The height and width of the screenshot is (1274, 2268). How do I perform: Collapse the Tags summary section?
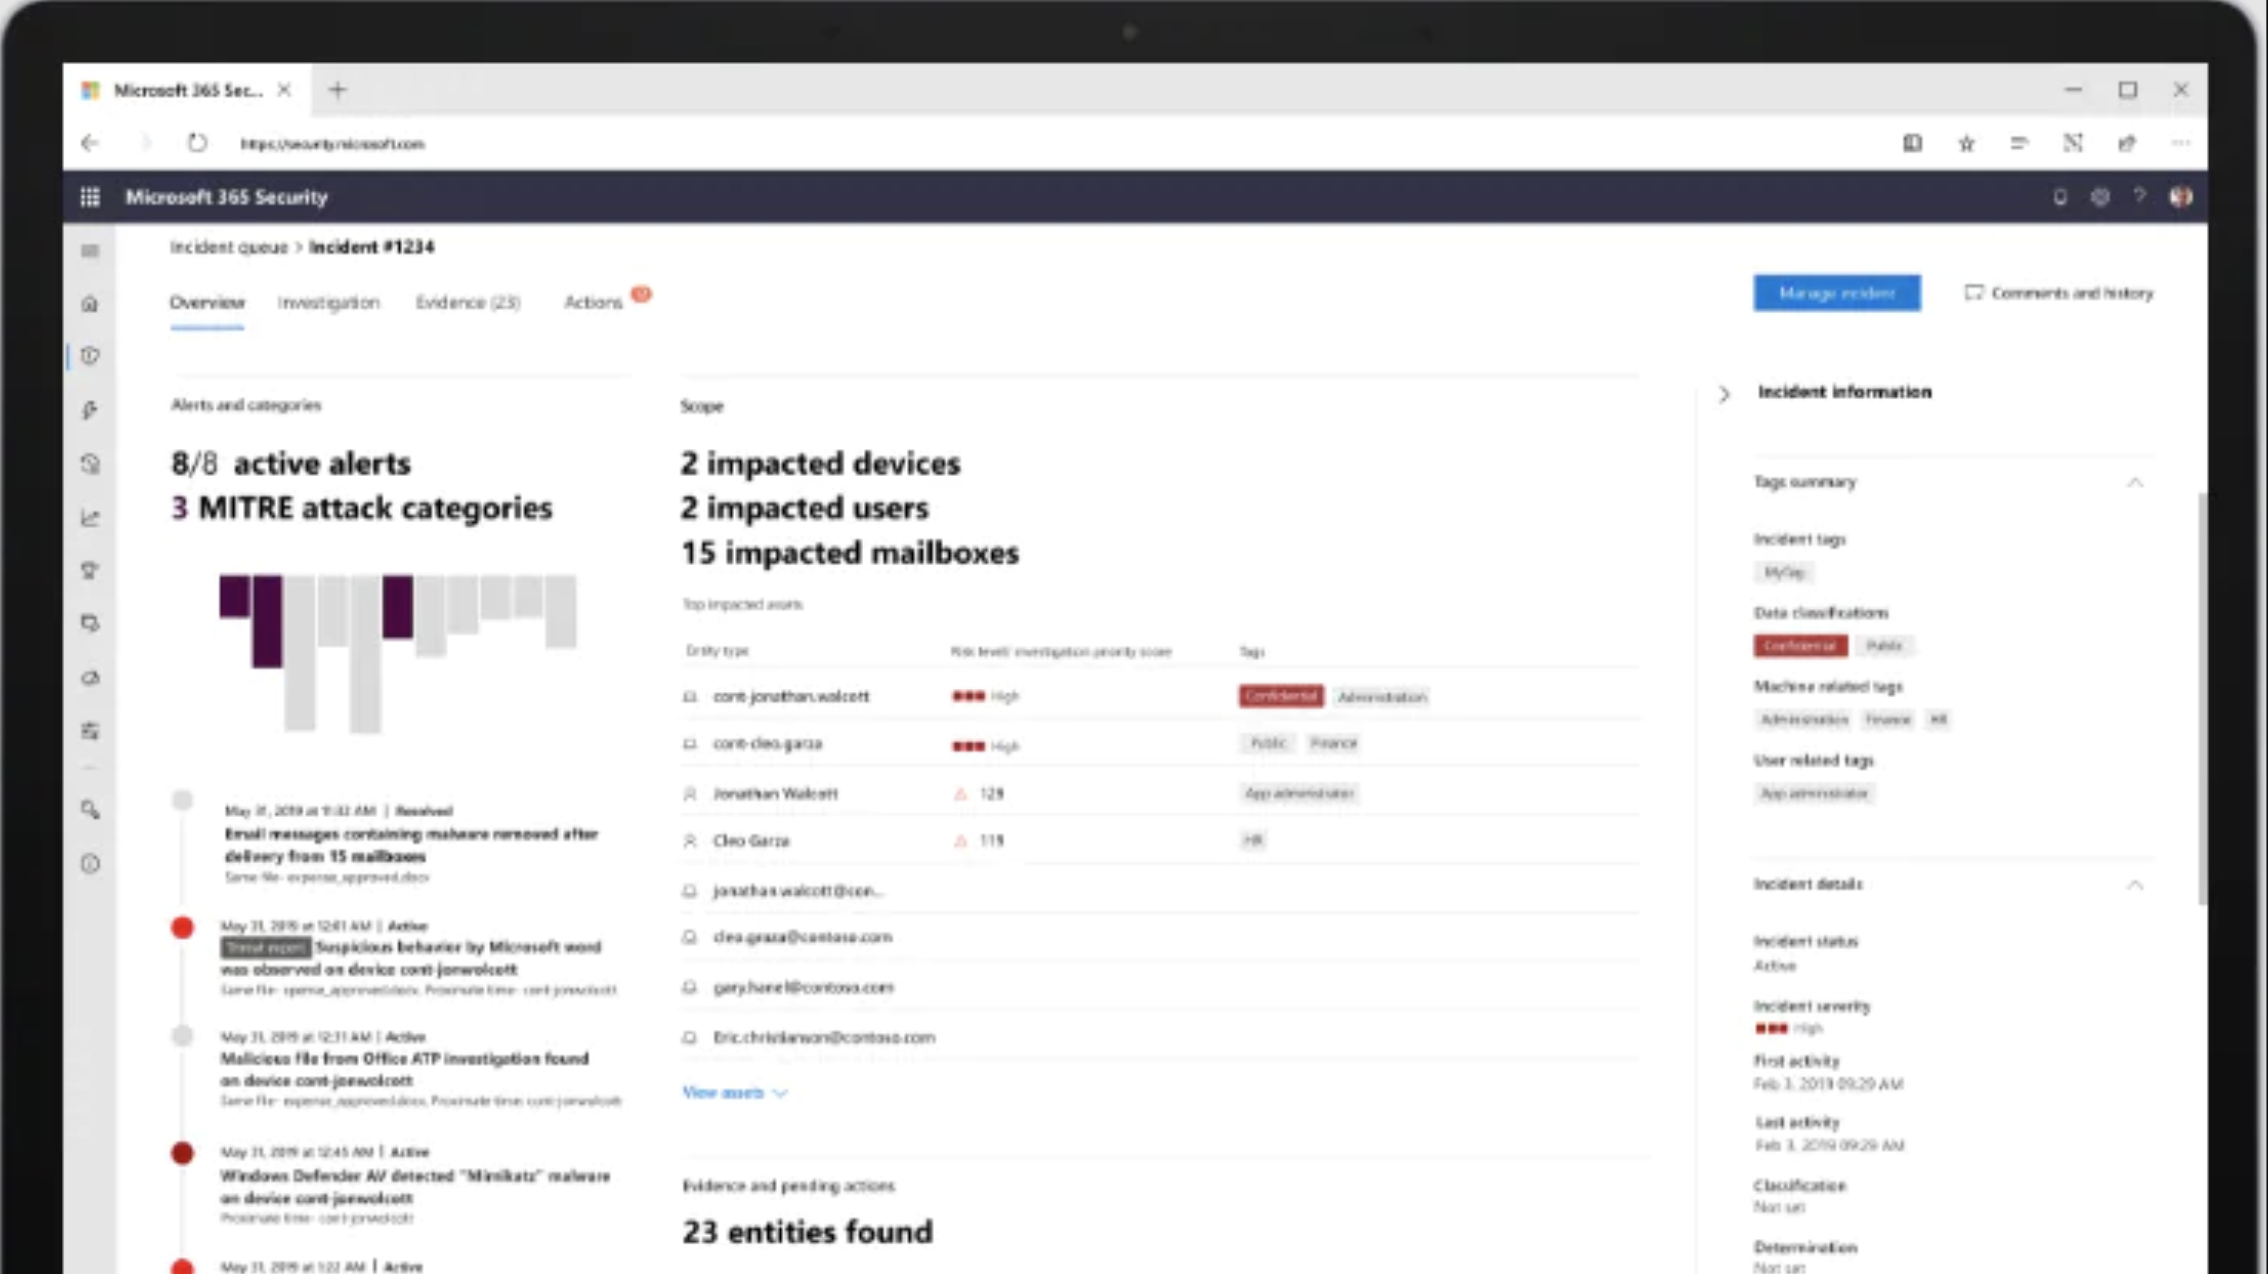[2135, 482]
